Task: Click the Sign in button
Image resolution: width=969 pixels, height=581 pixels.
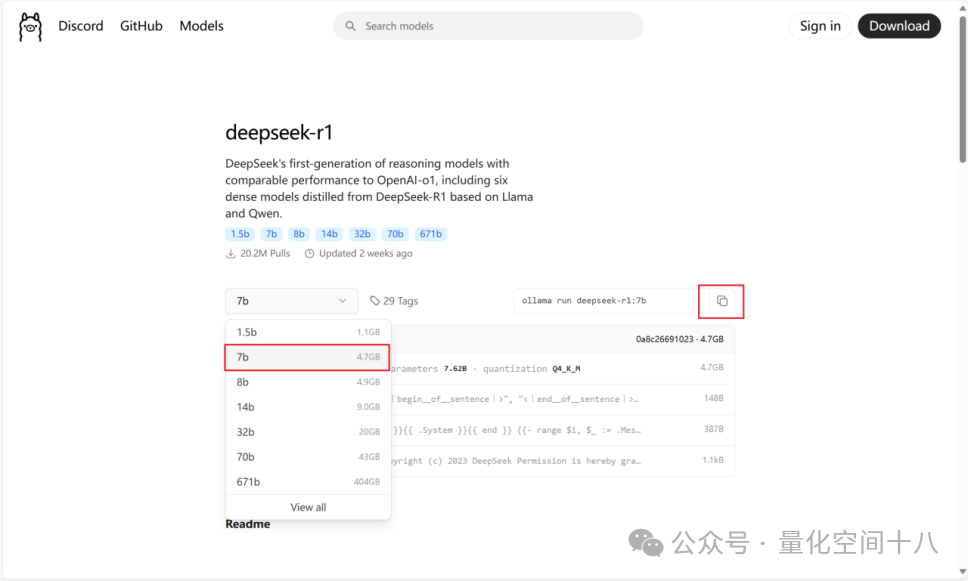Action: pyautogui.click(x=820, y=26)
